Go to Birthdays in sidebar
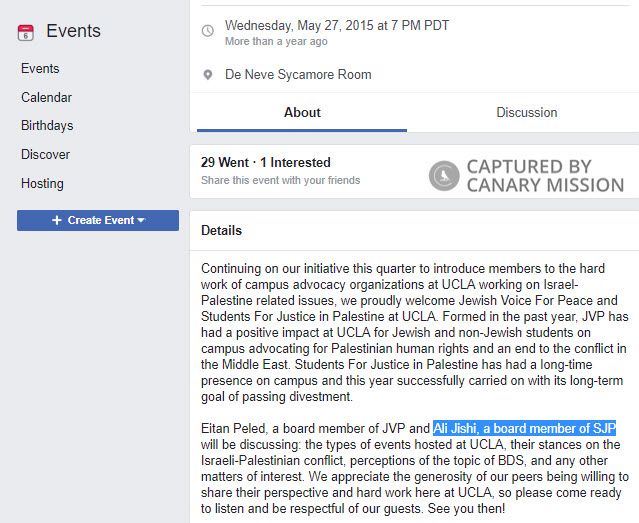 click(47, 126)
